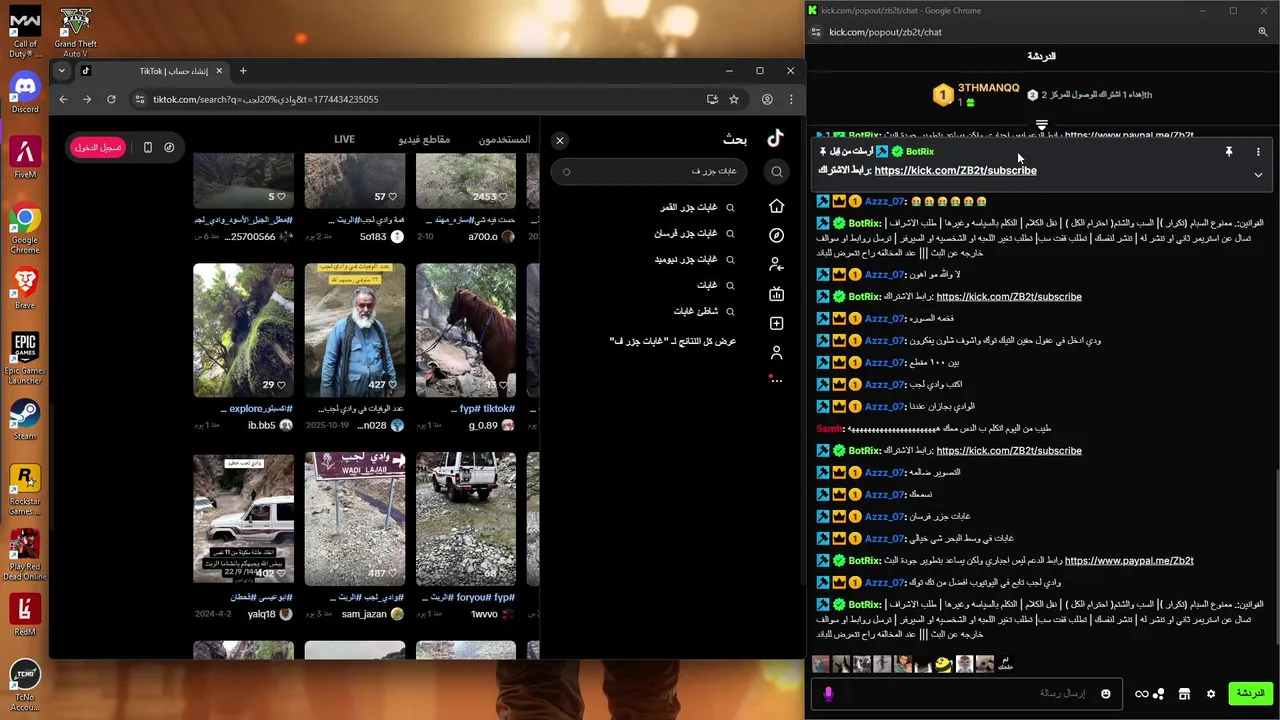This screenshot has height=720, width=1280.
Task: Open the Kick shop storefront icon
Action: (x=1184, y=694)
